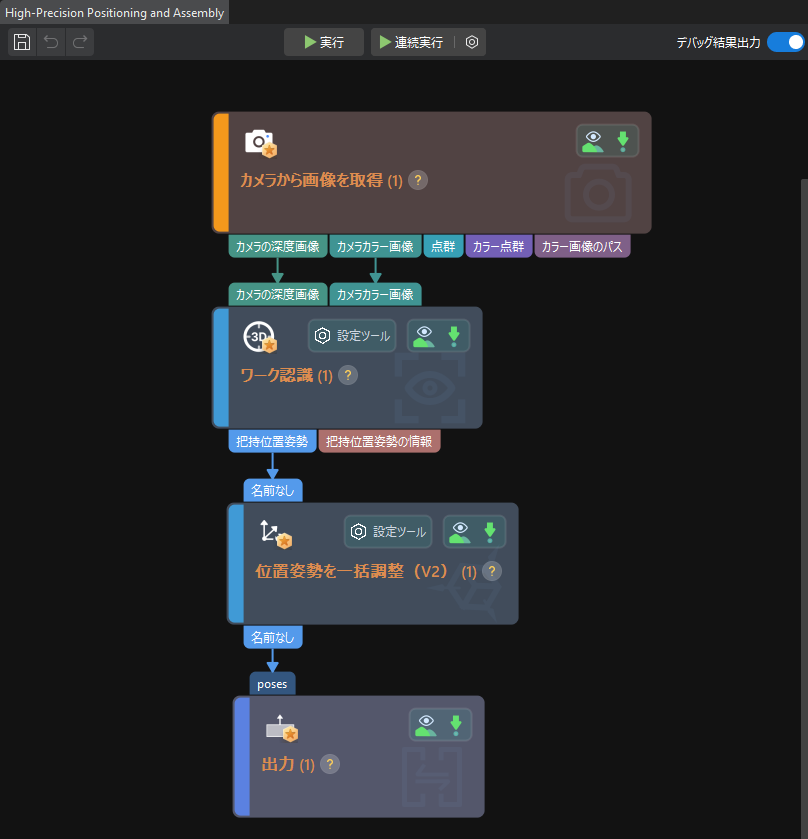Open help for 位置姿勢を一括調整（V2） step
This screenshot has height=839, width=808.
[492, 571]
